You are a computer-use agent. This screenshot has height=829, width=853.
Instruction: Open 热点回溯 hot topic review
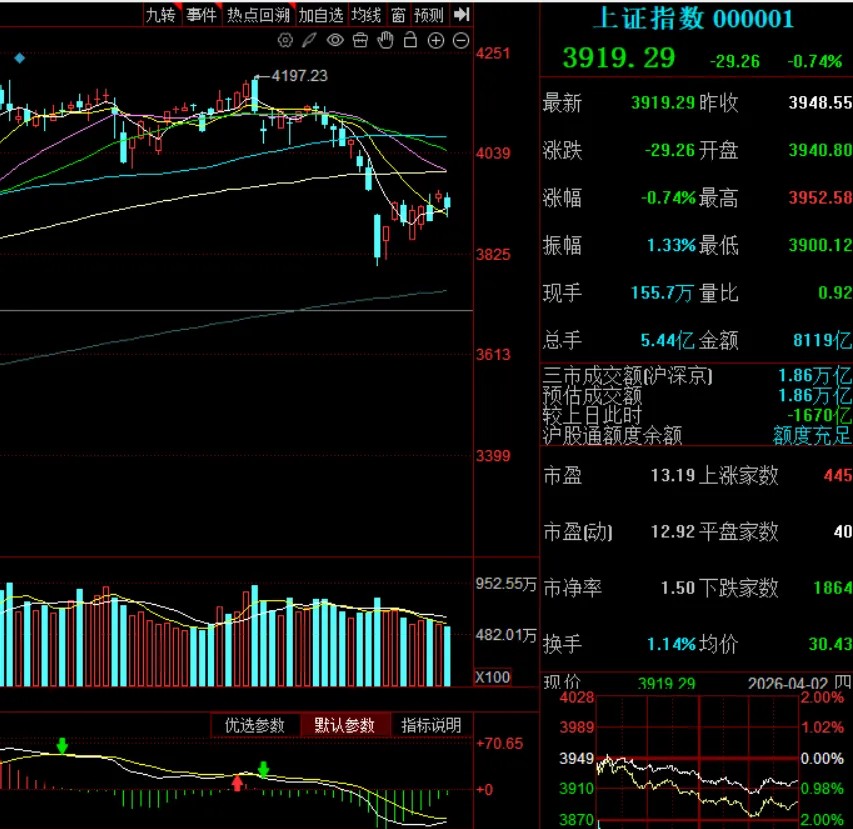click(258, 15)
